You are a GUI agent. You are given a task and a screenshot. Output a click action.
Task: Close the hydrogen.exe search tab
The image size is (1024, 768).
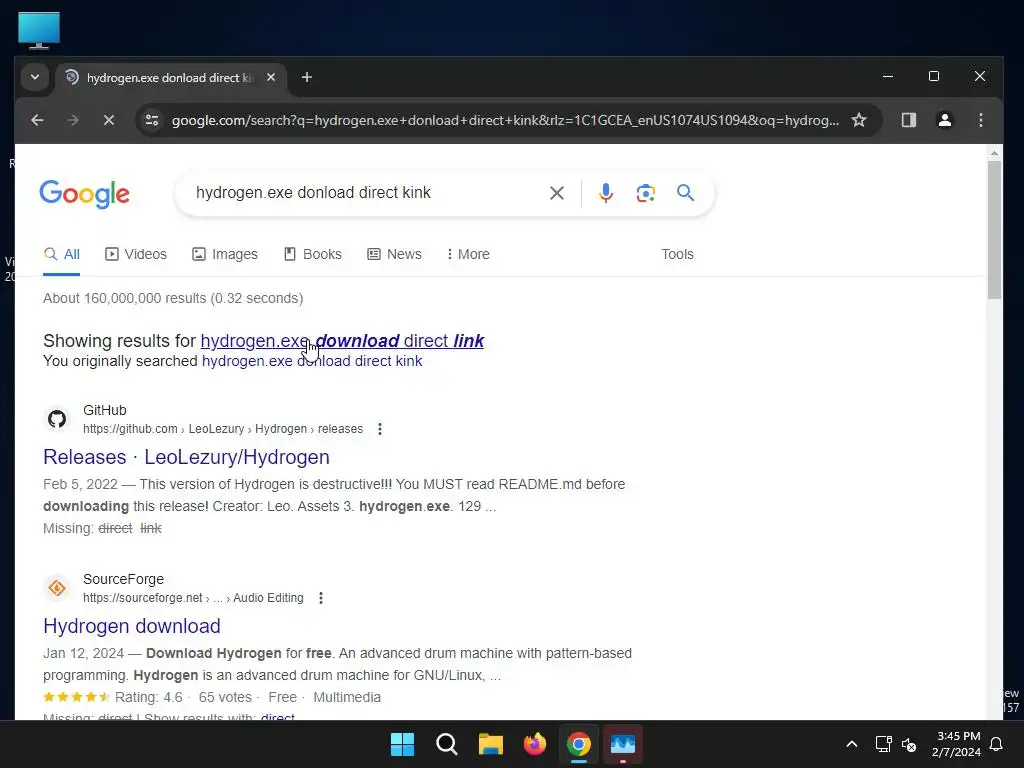pos(270,77)
